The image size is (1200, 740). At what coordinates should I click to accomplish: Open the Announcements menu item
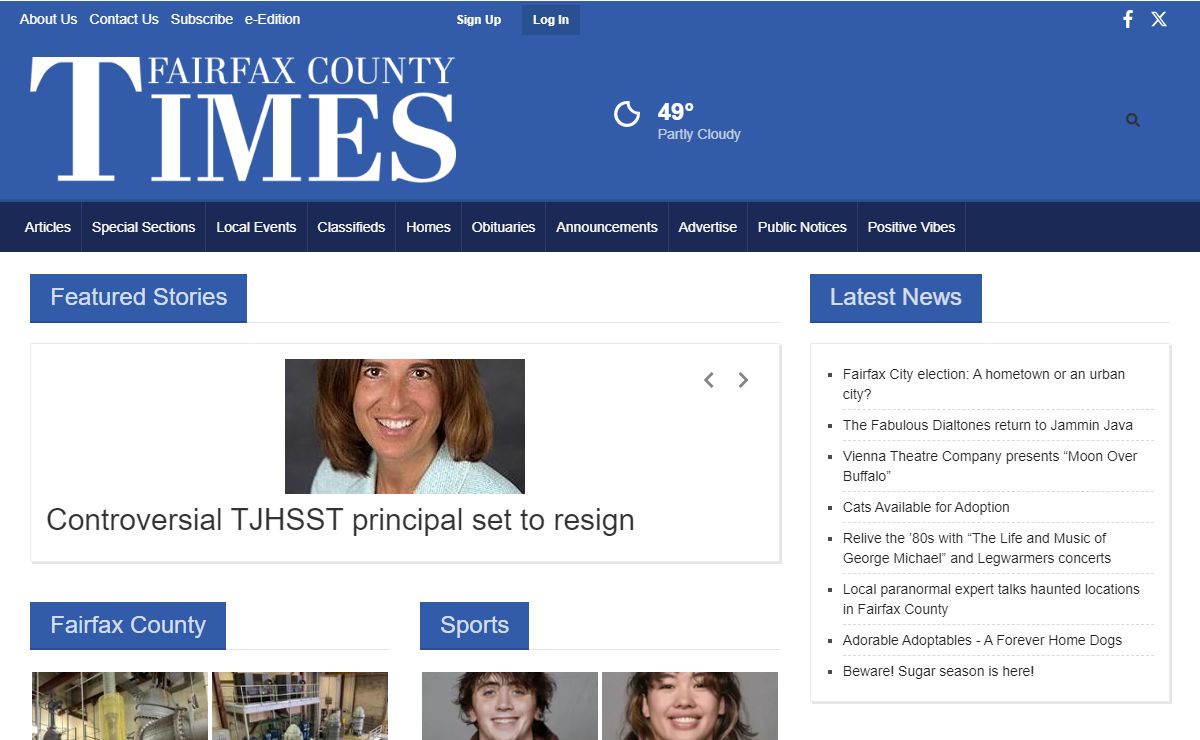(x=607, y=227)
